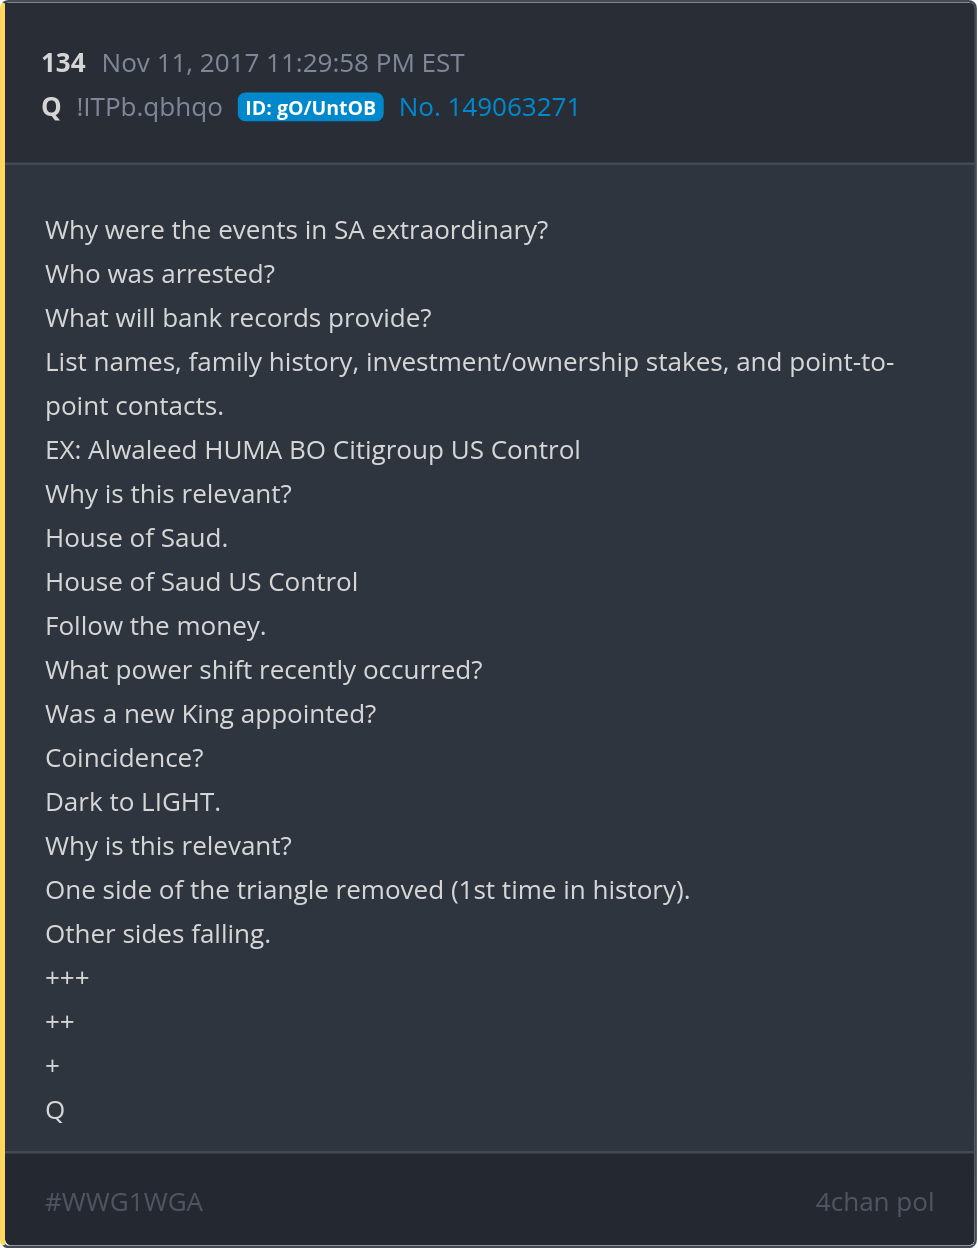Click post number 134

[63, 63]
